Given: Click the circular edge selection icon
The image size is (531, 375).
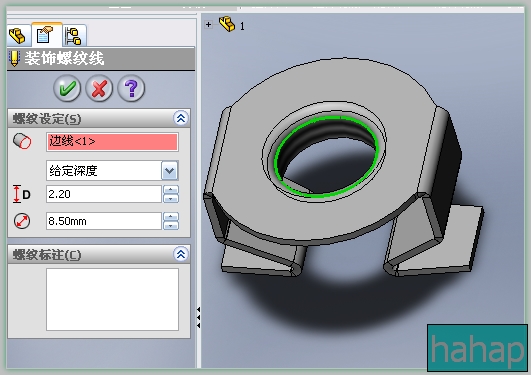Looking at the screenshot, I should click(22, 141).
